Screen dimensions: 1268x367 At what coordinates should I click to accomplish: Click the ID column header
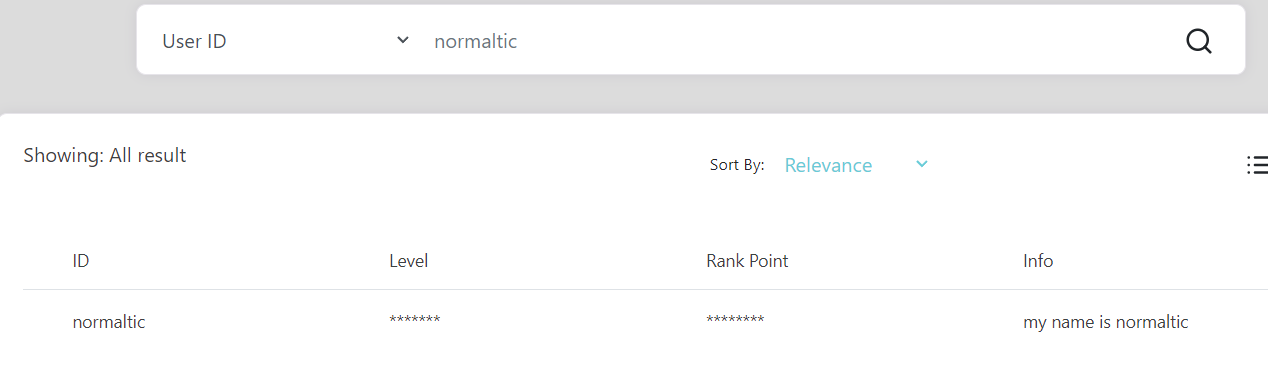click(81, 261)
